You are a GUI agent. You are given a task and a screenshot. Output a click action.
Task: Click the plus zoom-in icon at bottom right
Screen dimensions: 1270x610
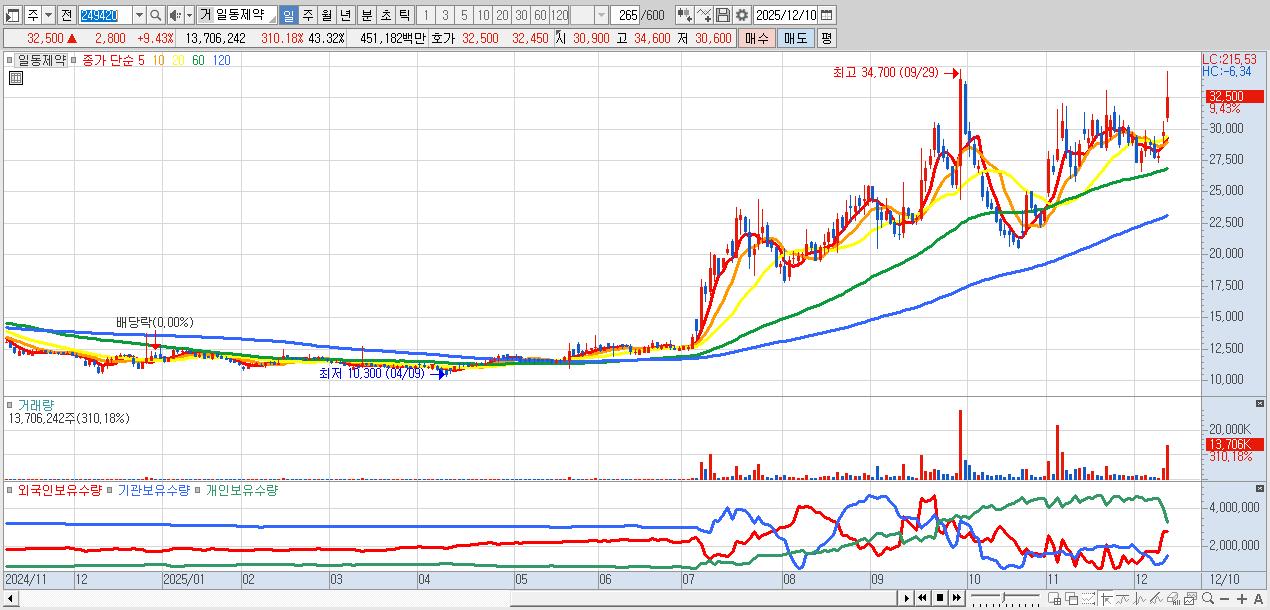coord(1242,599)
